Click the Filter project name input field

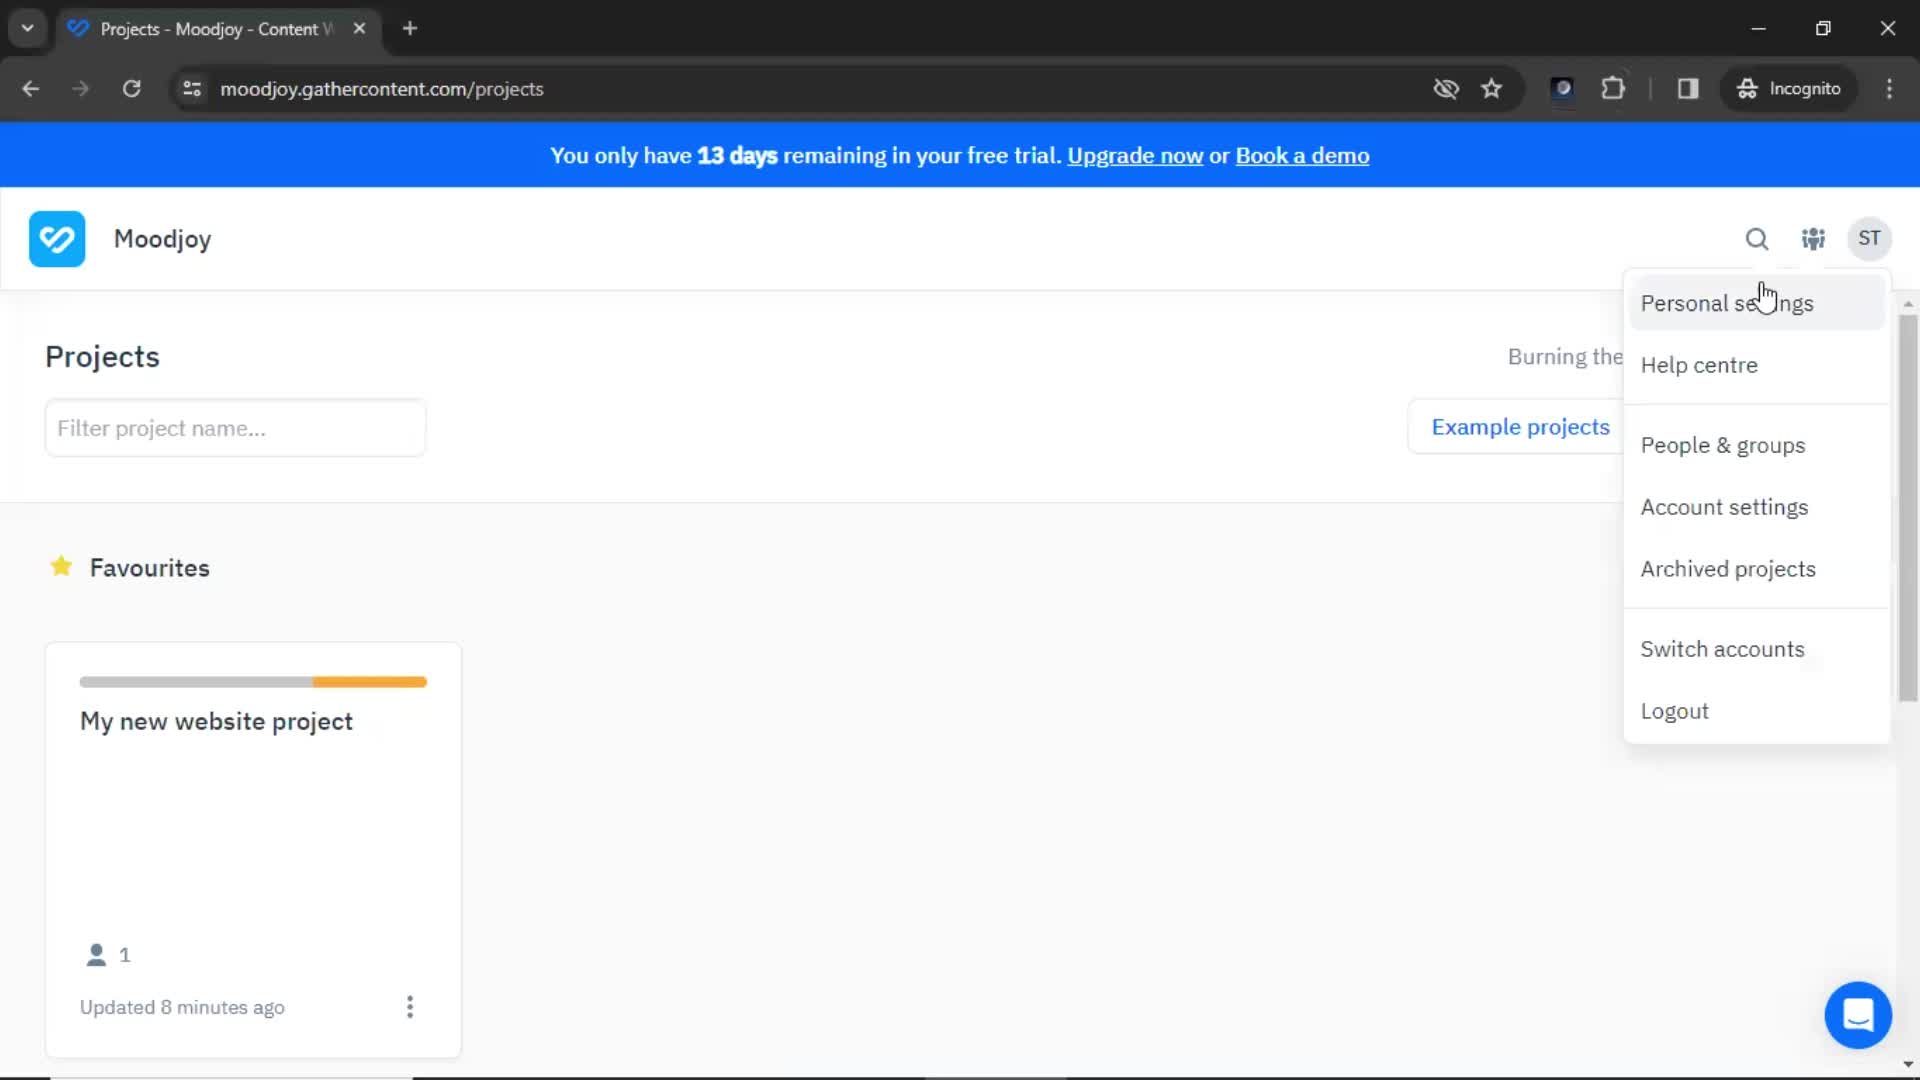235,427
